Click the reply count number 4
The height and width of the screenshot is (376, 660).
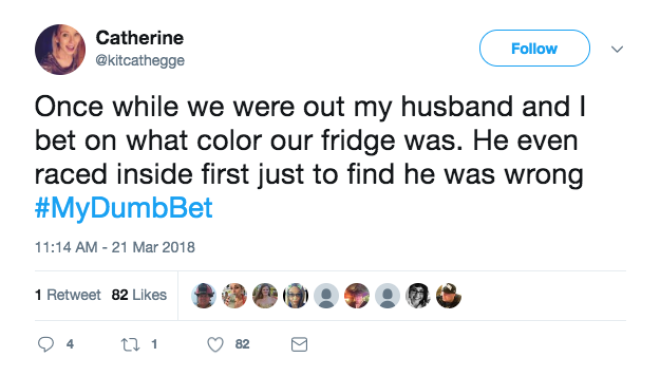tap(70, 344)
